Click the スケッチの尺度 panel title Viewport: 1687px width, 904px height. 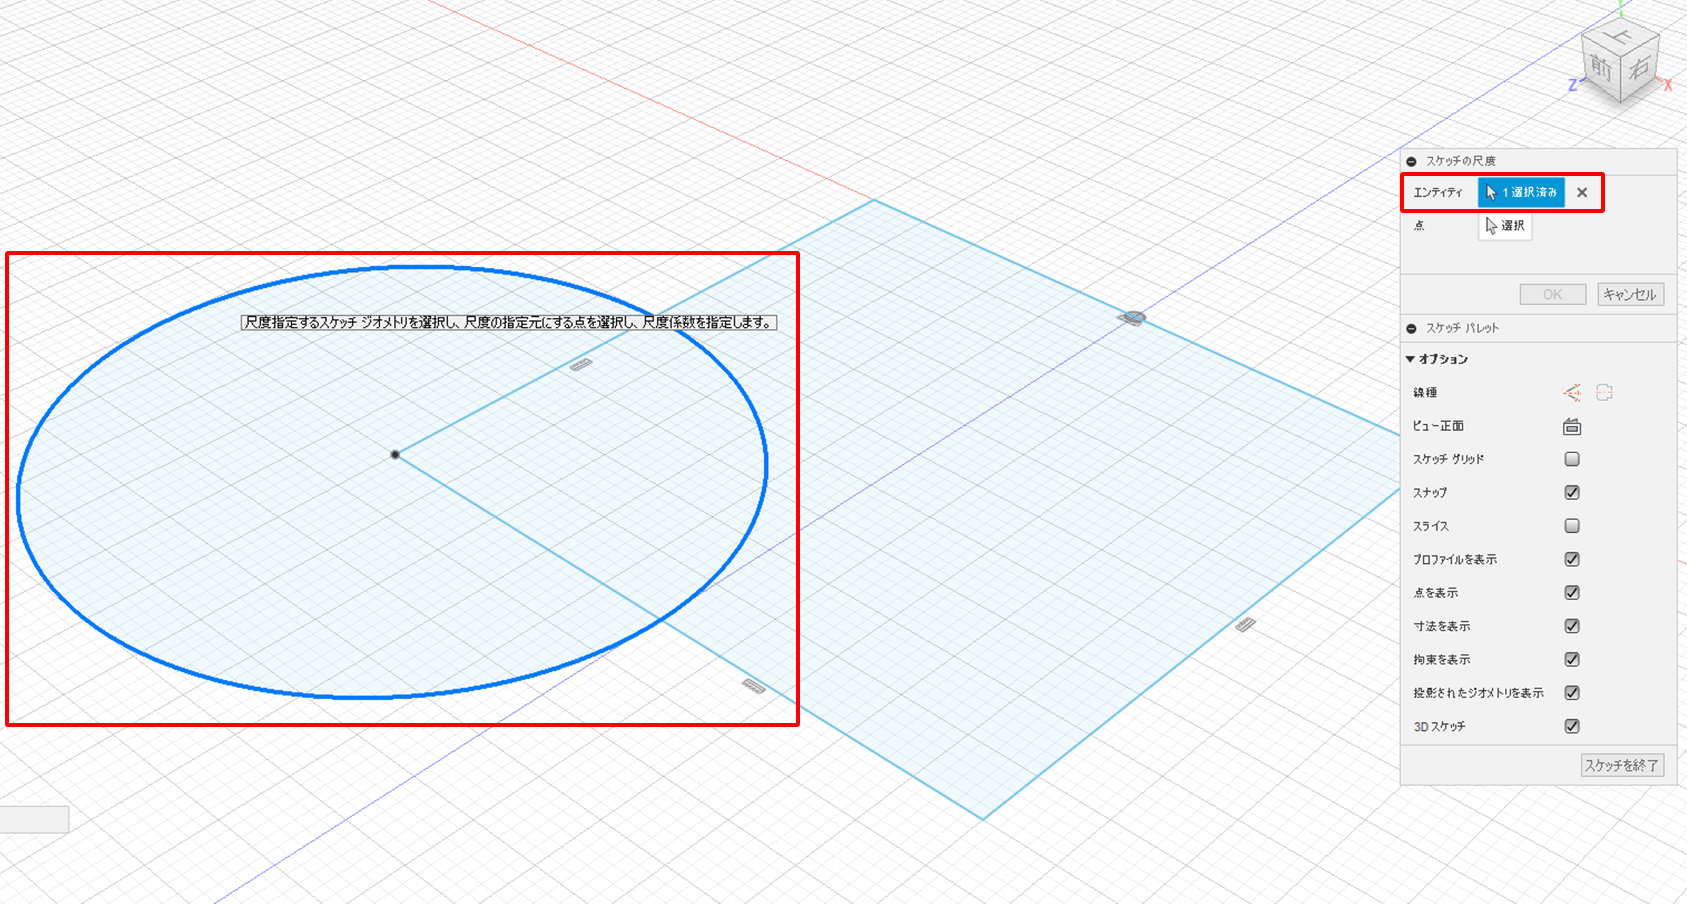pyautogui.click(x=1461, y=161)
